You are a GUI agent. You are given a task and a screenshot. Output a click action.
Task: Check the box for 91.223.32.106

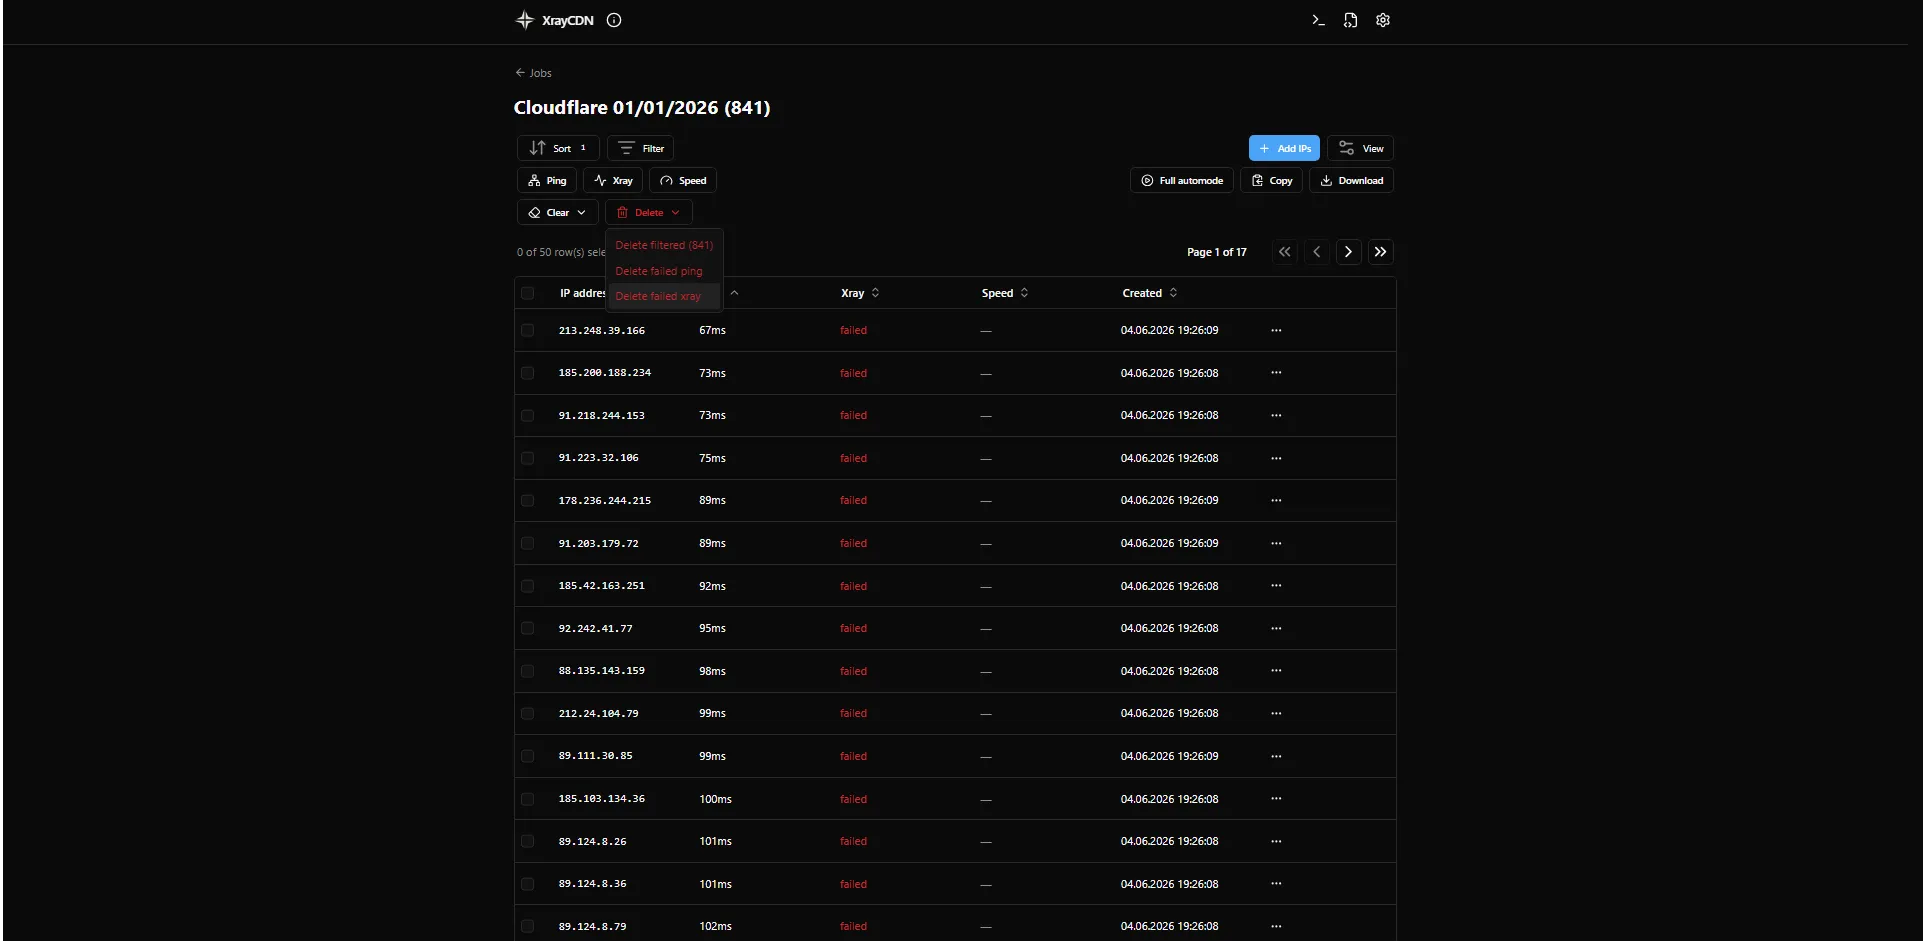[528, 458]
